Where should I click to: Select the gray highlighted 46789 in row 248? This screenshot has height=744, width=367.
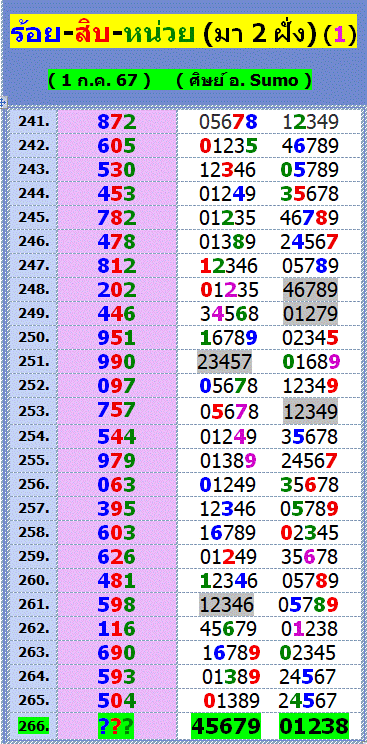tap(311, 289)
